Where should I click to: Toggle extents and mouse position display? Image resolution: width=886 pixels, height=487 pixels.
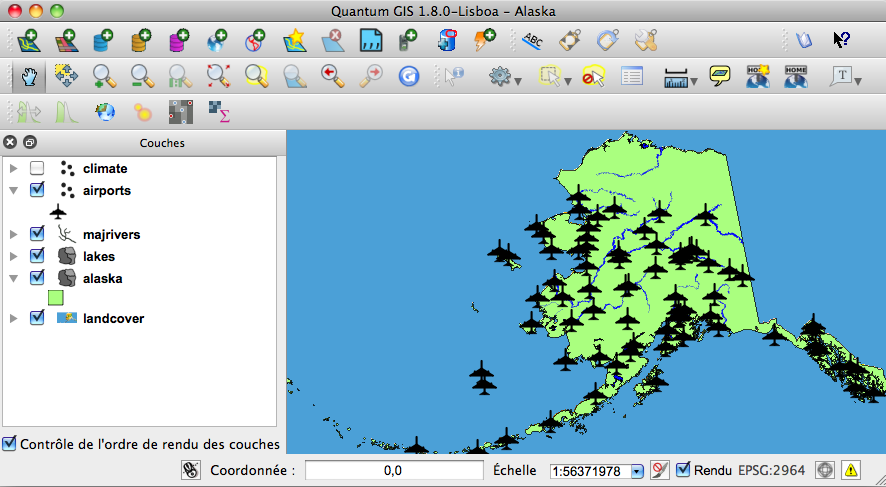click(x=191, y=470)
